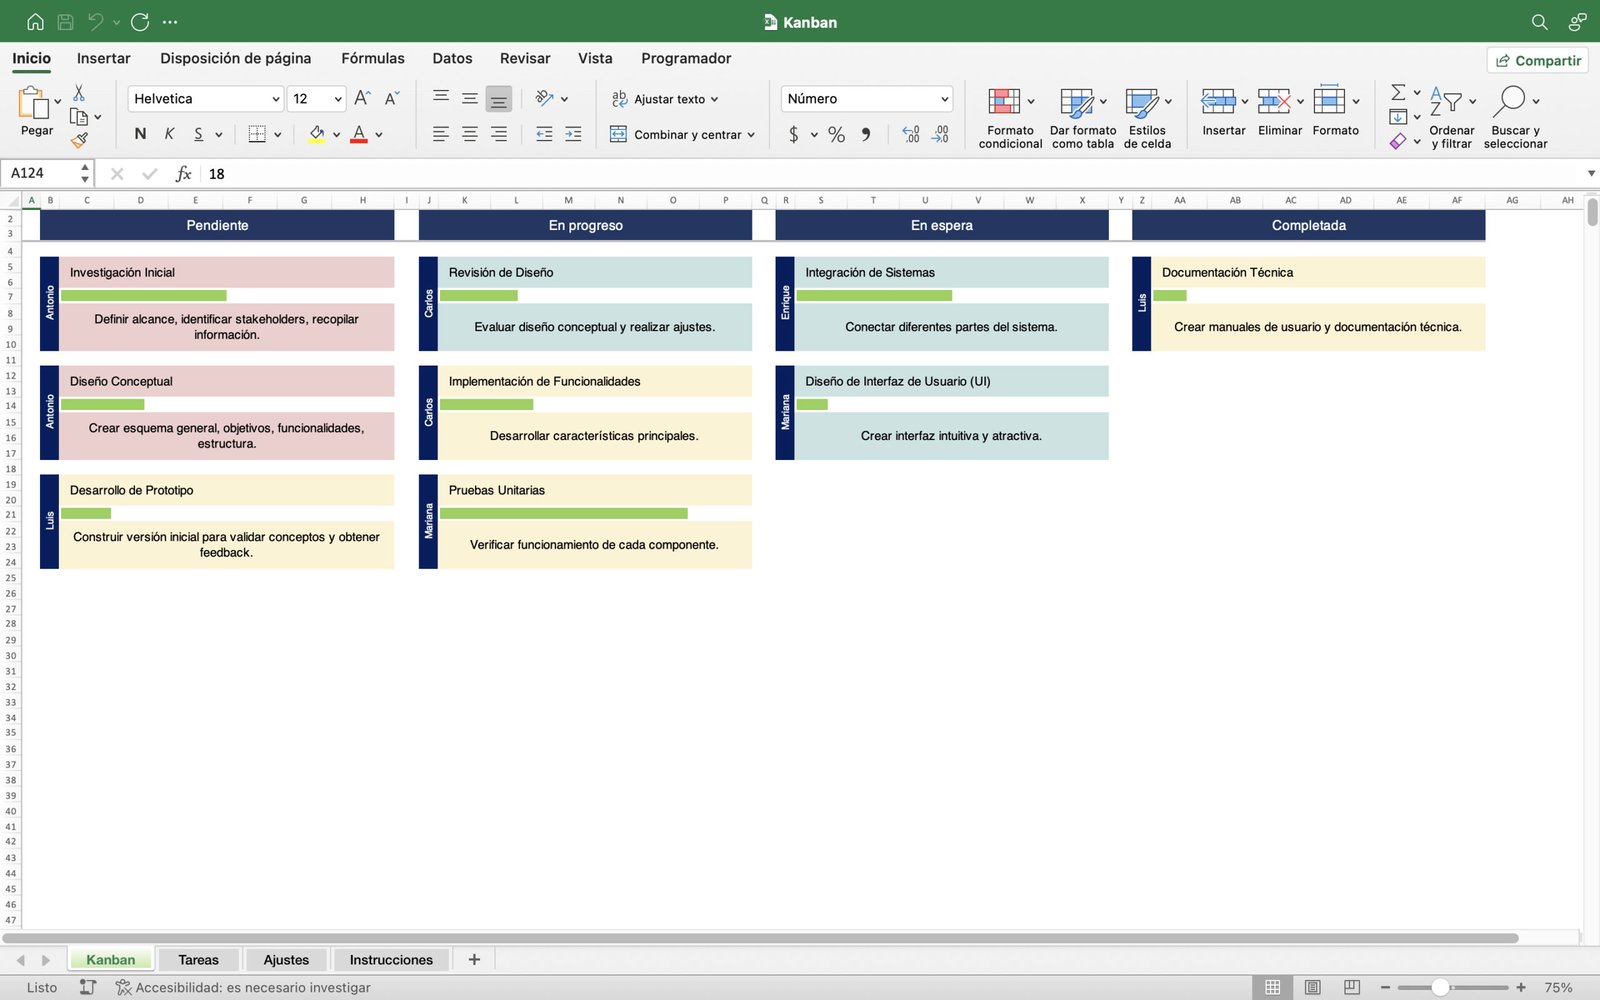Click the increase indent icon
Viewport: 1600px width, 1000px height.
click(573, 134)
